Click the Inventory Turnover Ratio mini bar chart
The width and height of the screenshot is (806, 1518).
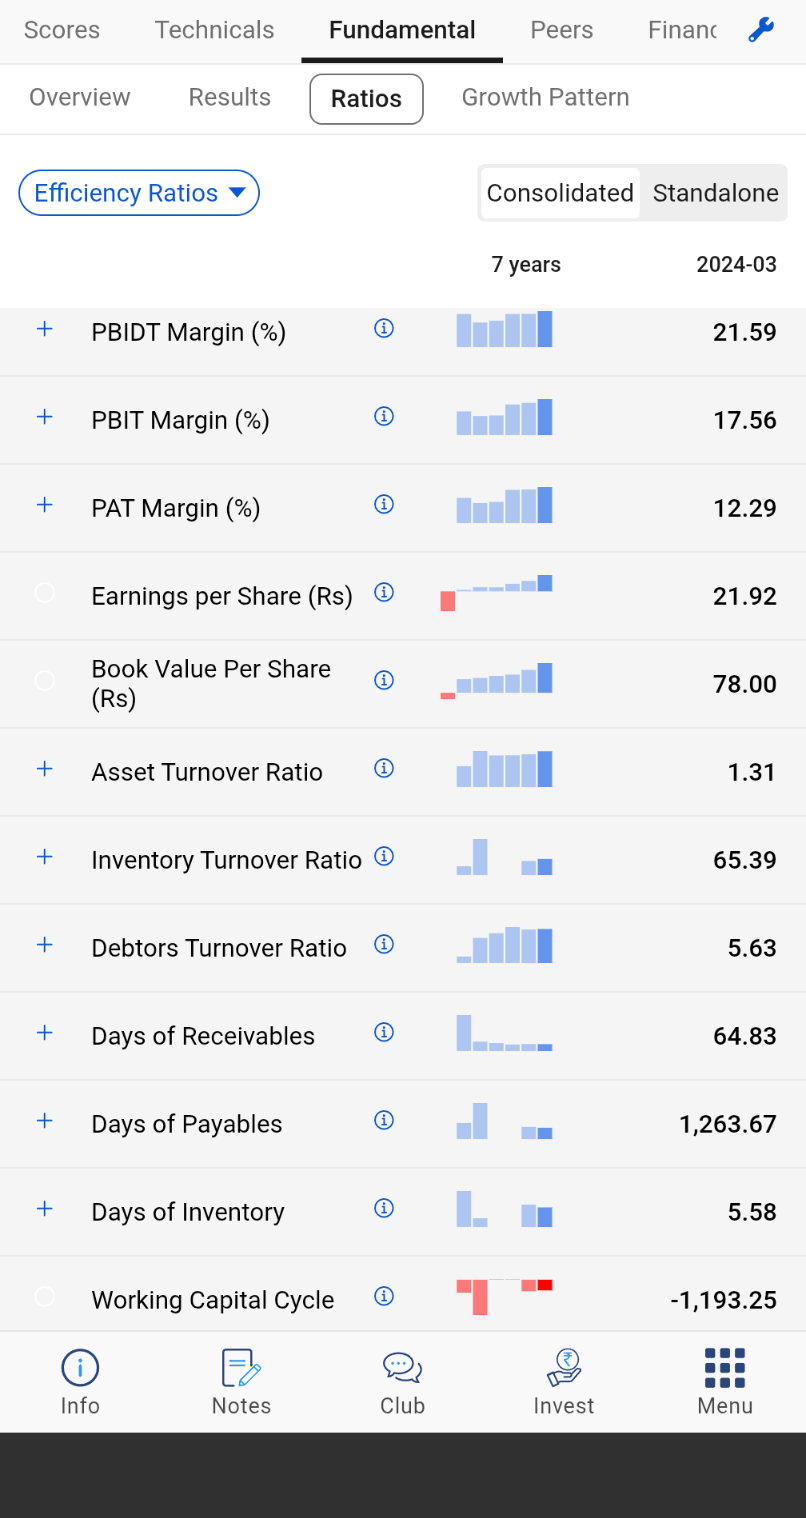click(x=504, y=858)
